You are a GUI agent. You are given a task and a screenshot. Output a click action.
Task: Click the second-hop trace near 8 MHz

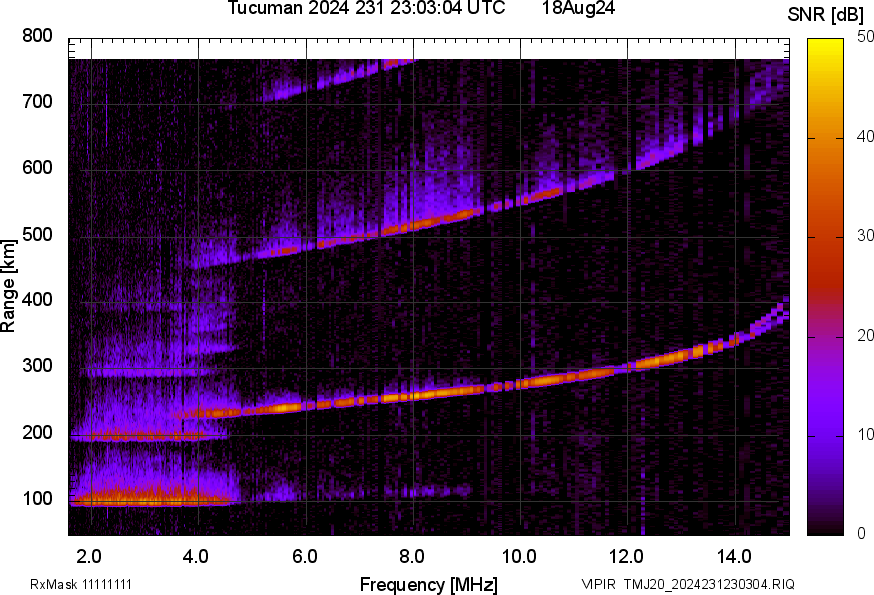coord(415,225)
